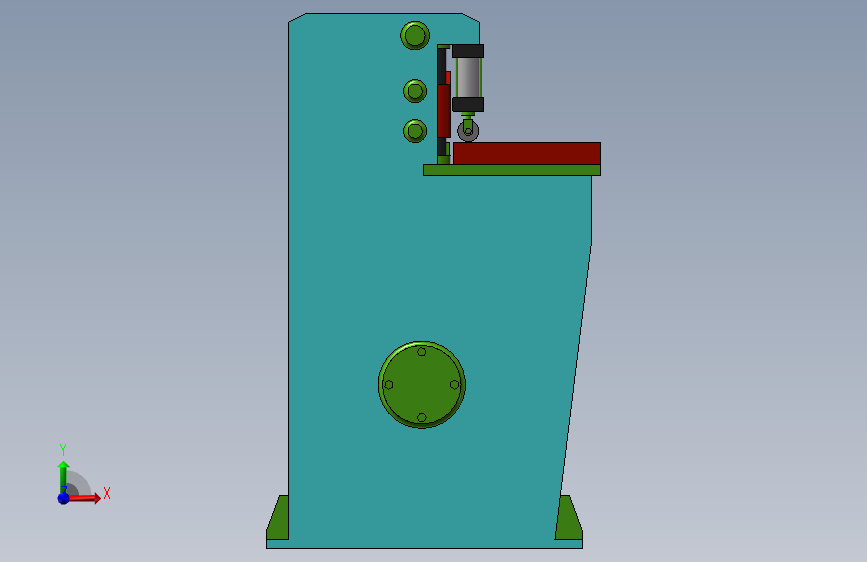Image resolution: width=867 pixels, height=562 pixels.
Task: Click the blue Z axis ball of triad
Action: pyautogui.click(x=64, y=498)
